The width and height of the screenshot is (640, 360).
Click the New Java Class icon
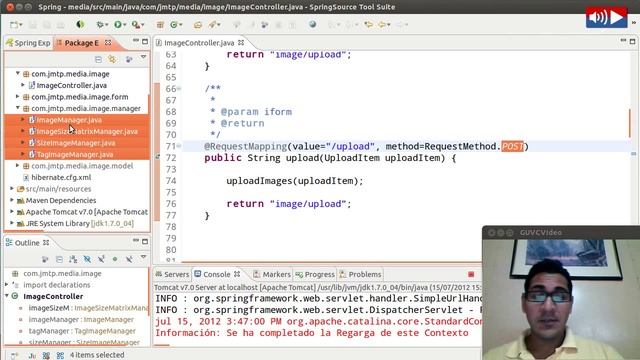click(174, 25)
